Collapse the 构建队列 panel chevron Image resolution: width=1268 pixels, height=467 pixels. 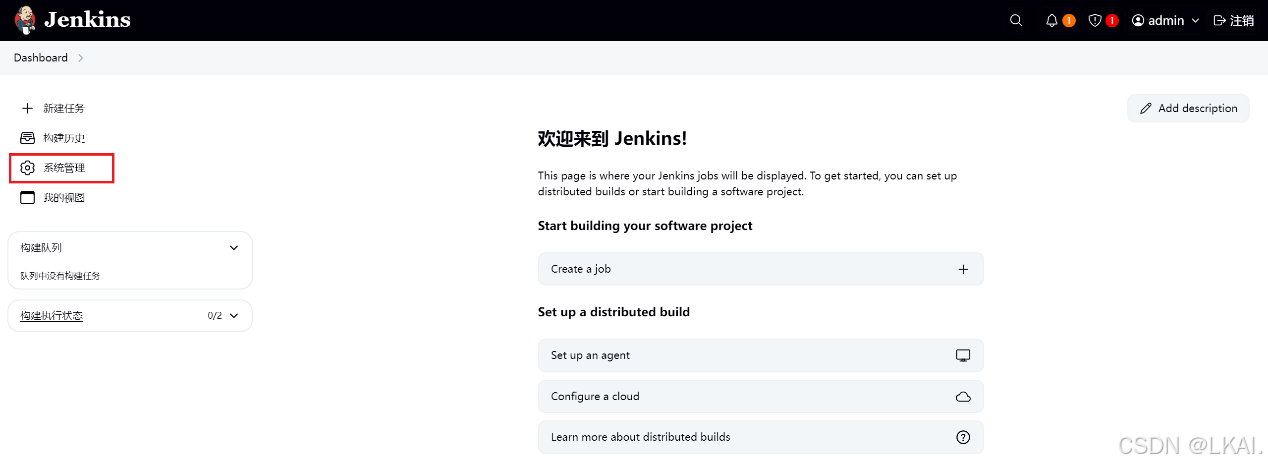tap(234, 247)
